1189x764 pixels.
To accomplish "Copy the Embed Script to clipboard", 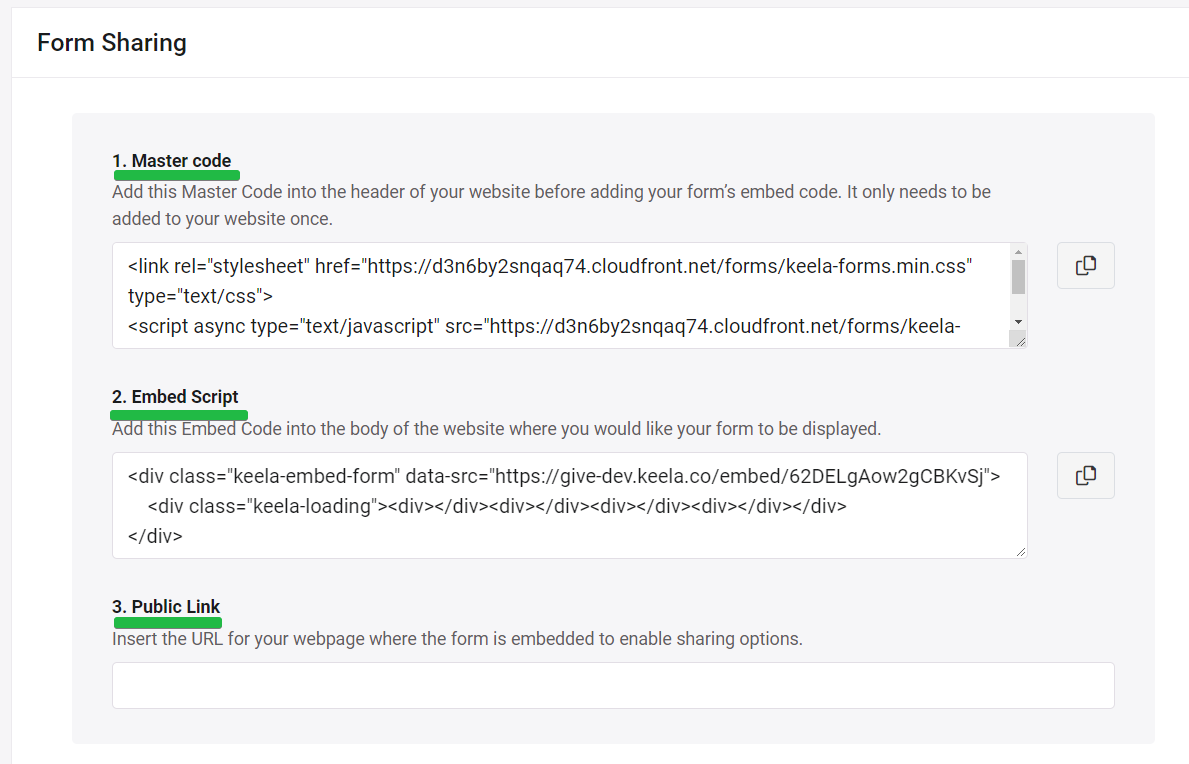I will (1085, 475).
